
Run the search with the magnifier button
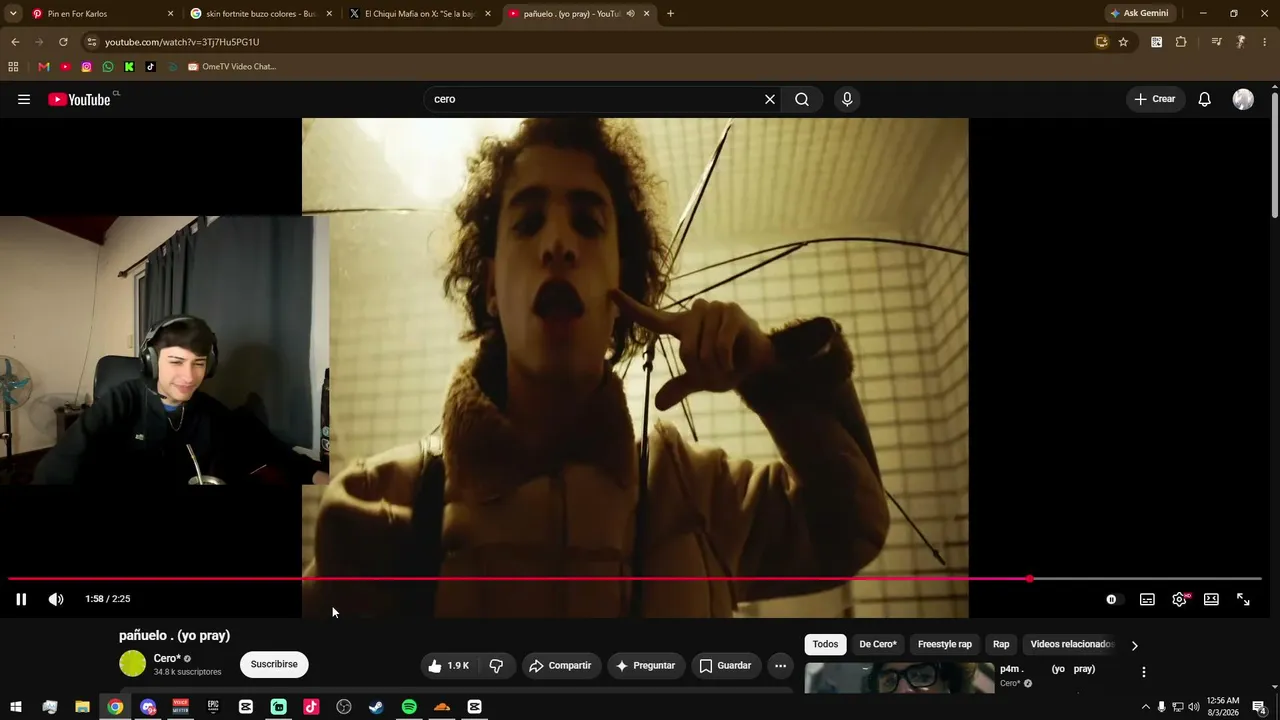pos(802,99)
